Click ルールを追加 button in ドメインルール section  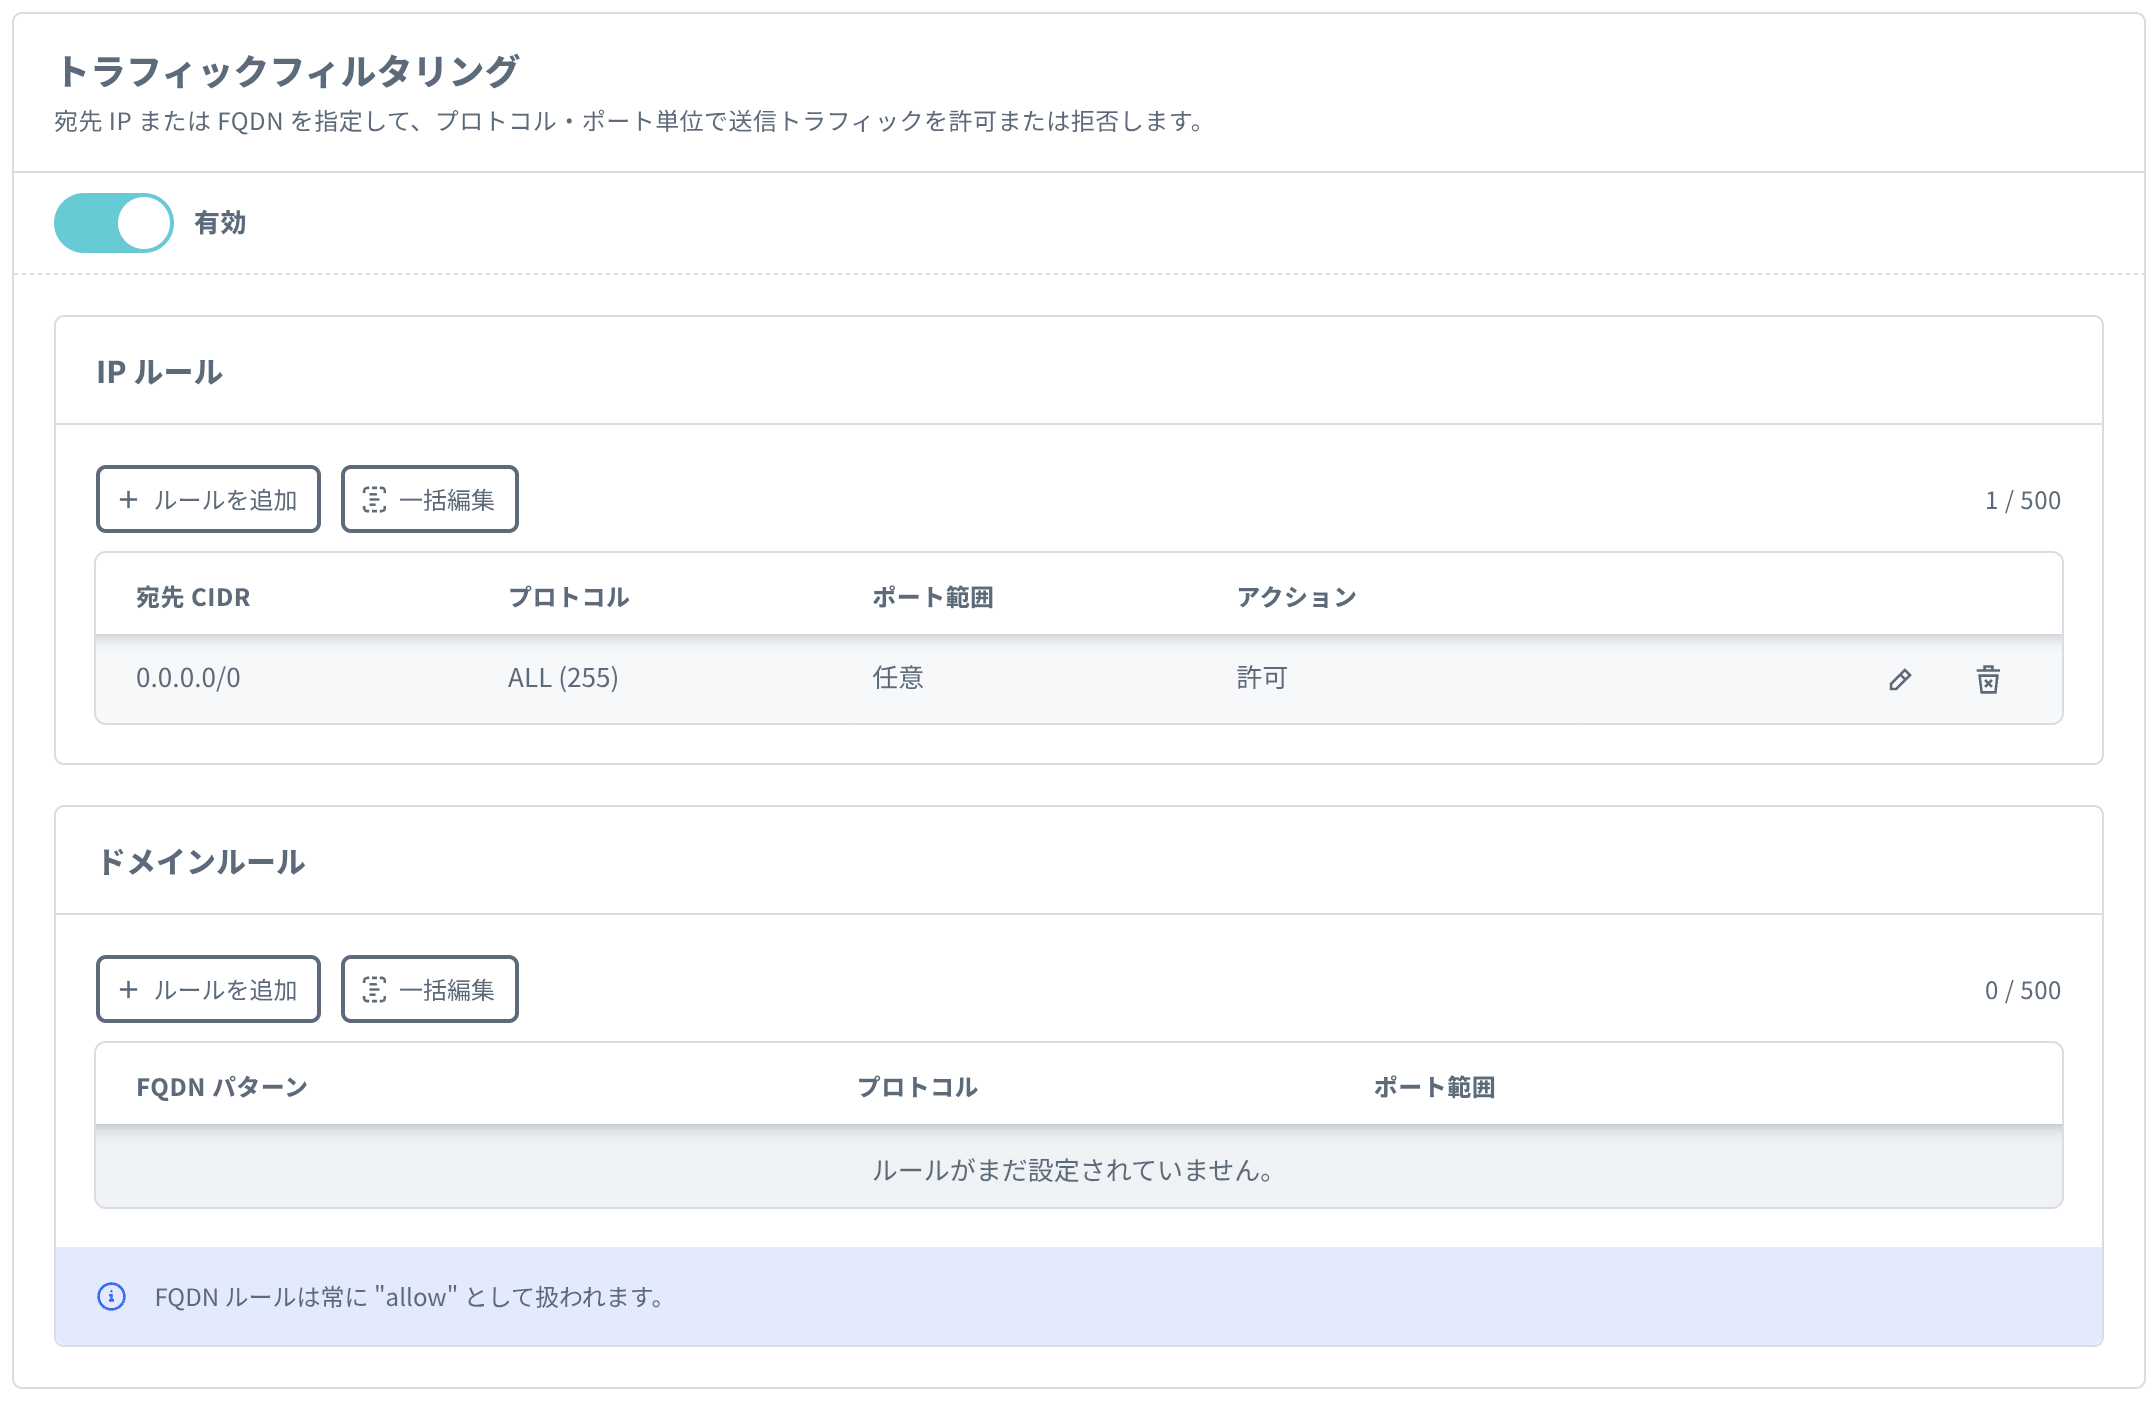pos(208,989)
